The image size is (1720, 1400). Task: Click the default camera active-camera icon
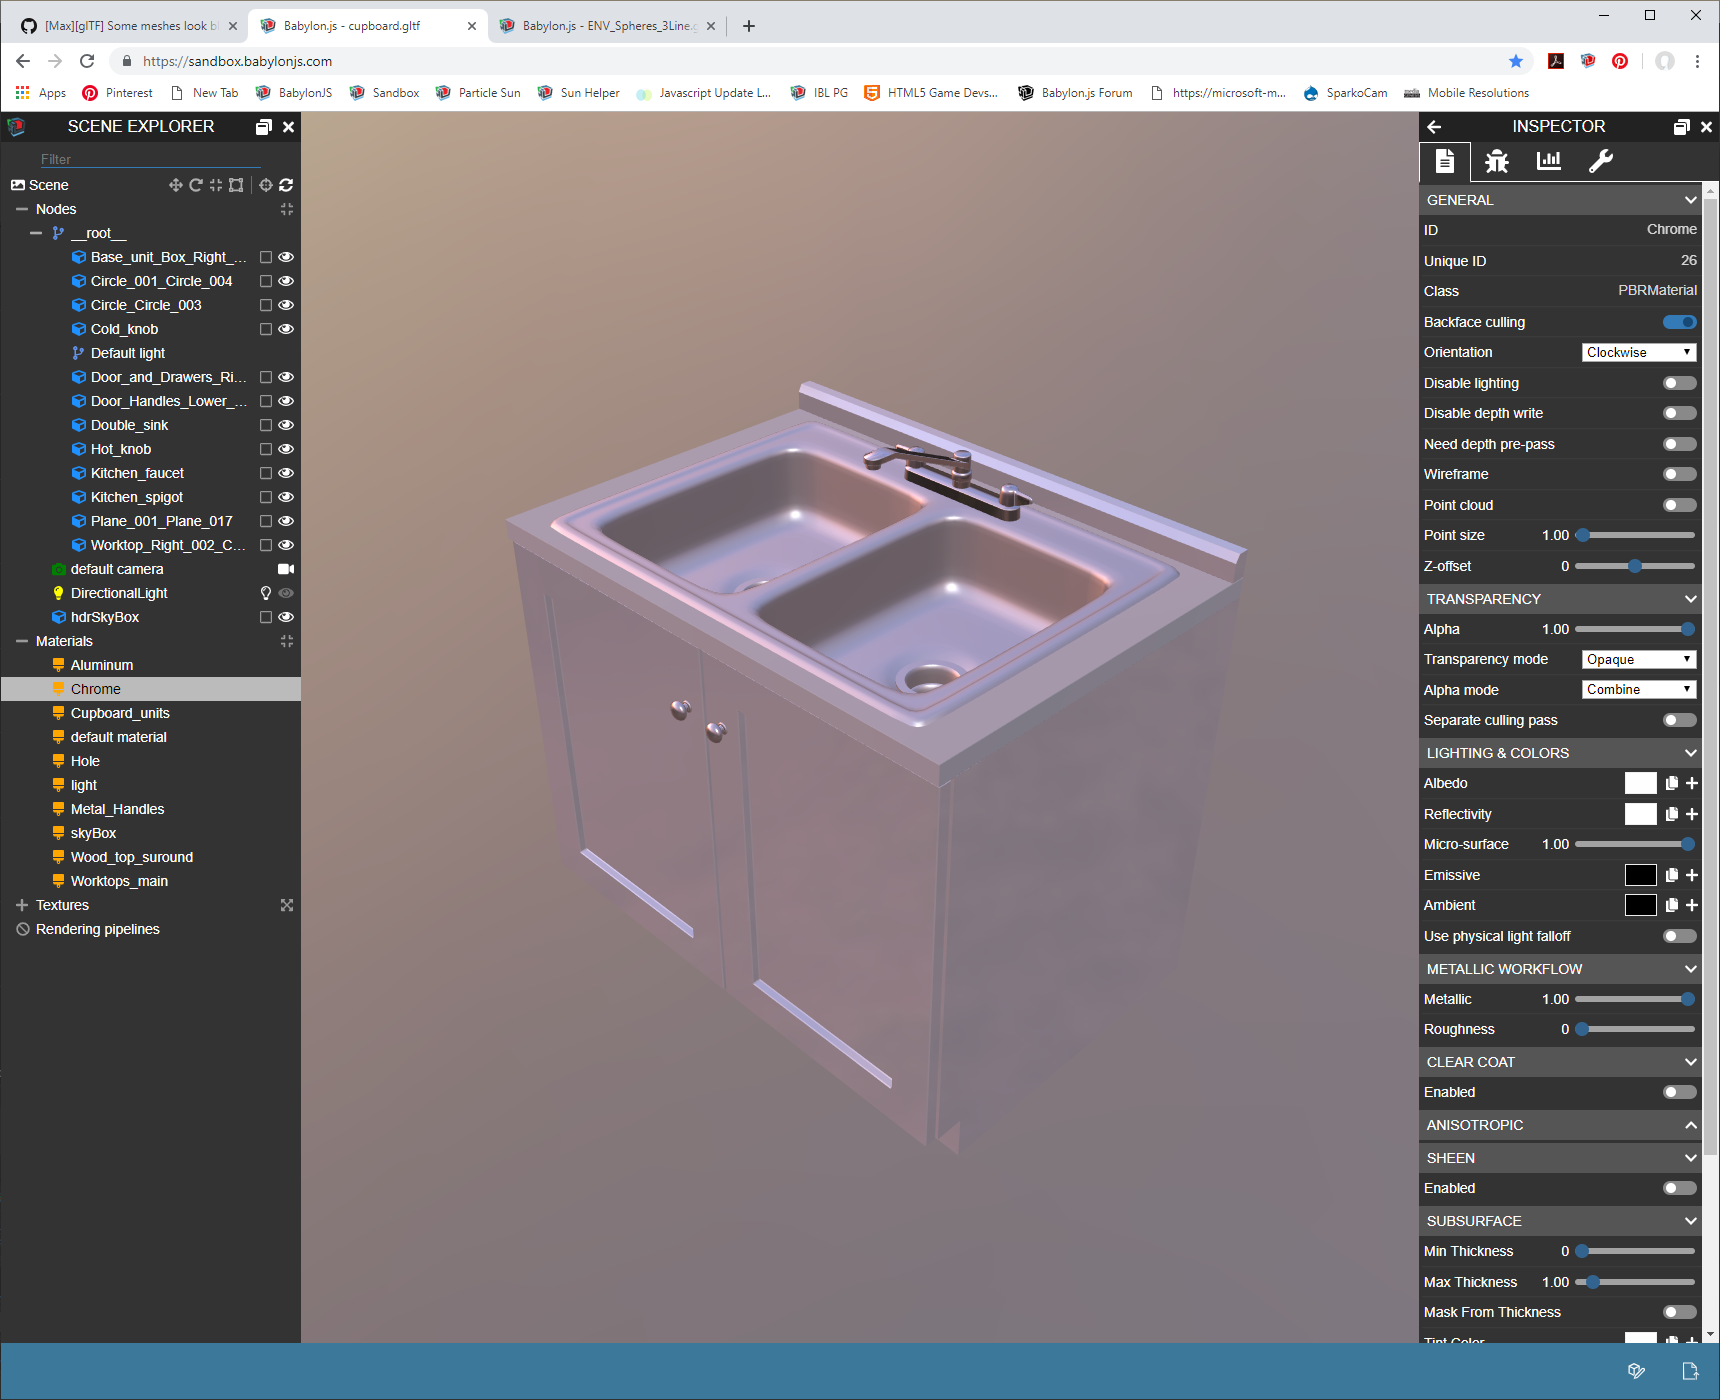coord(286,569)
